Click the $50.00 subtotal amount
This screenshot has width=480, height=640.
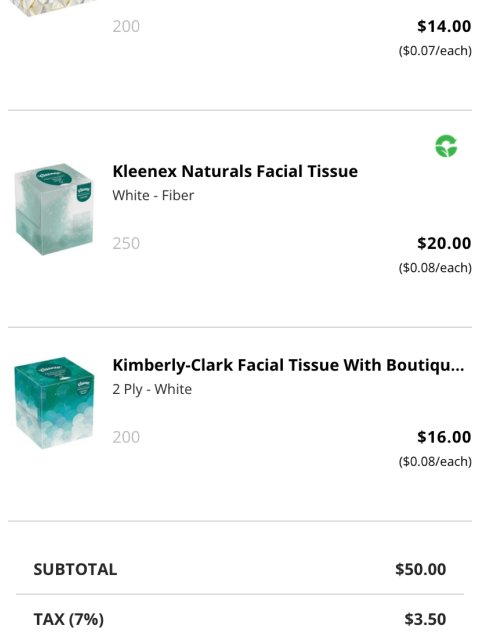pos(420,570)
